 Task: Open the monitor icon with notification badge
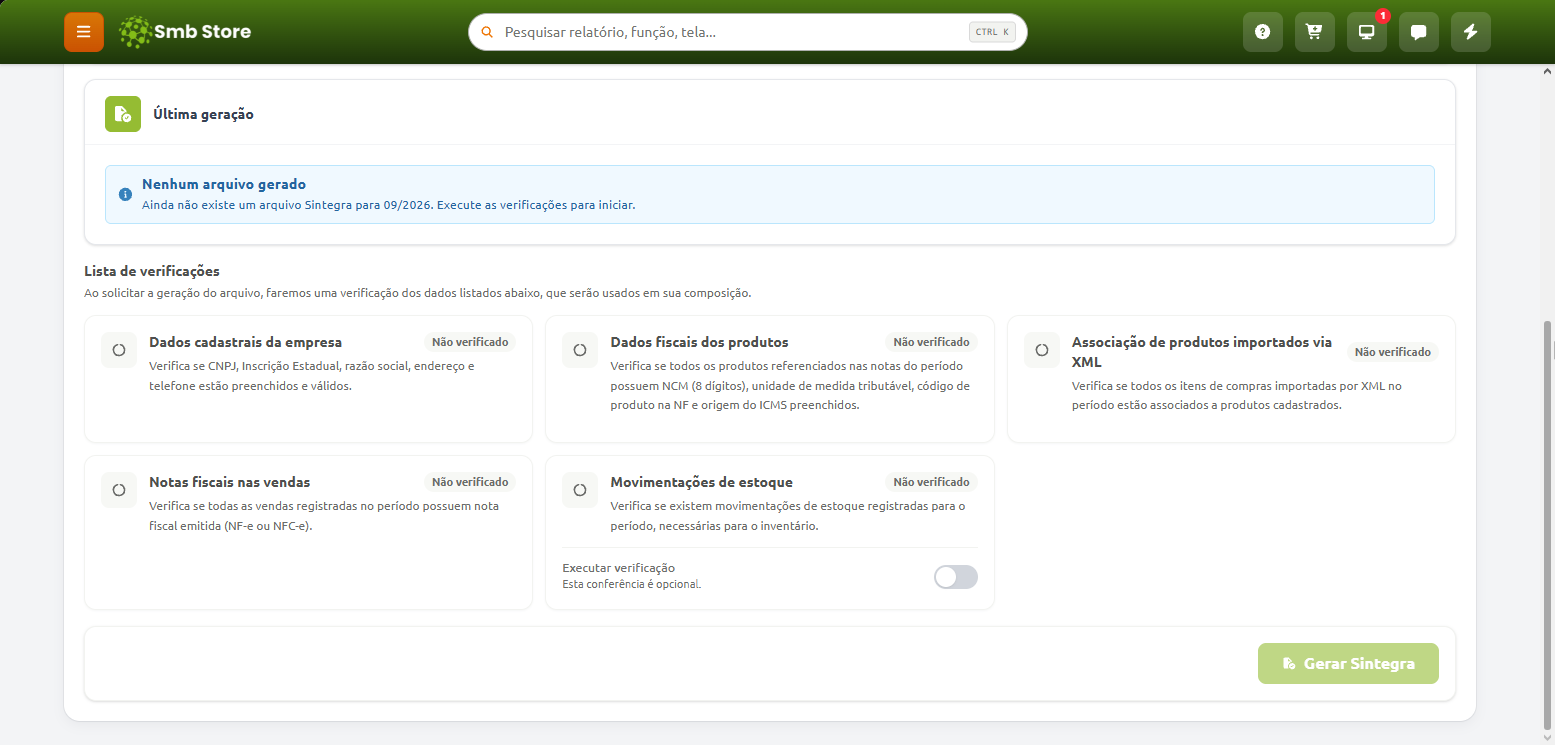[1367, 32]
